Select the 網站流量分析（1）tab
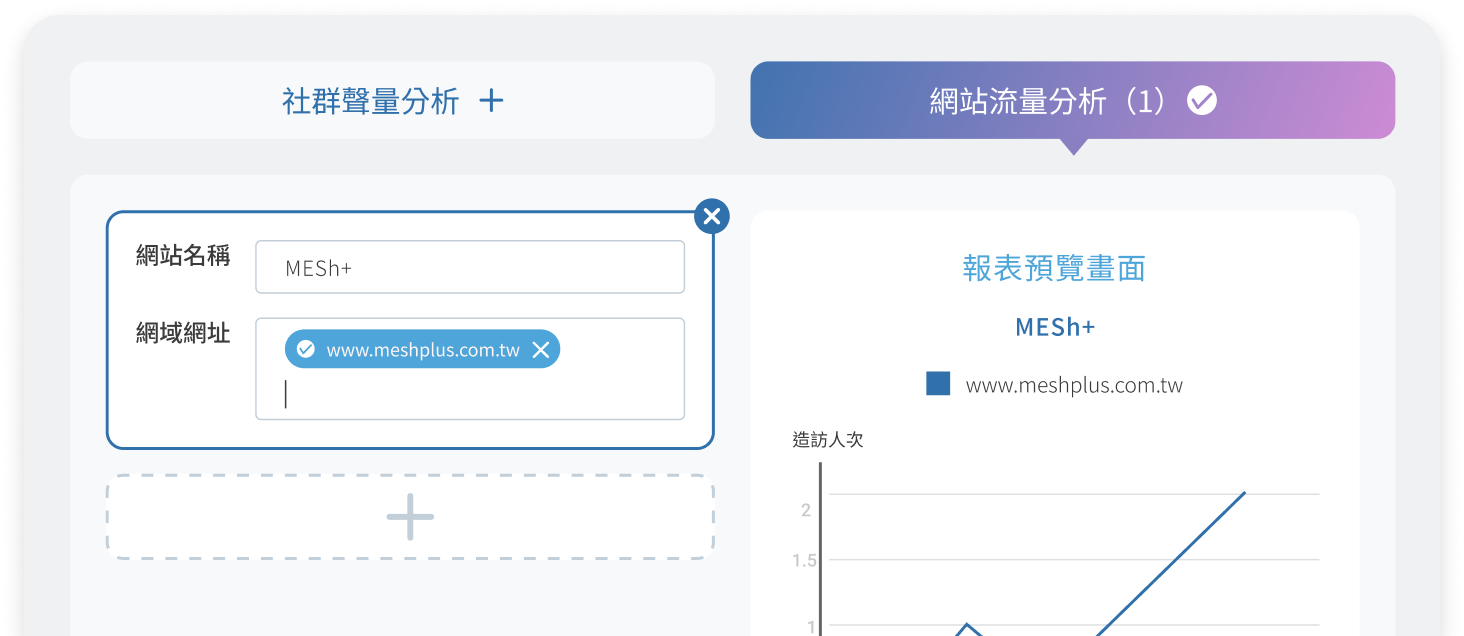Viewport: 1464px width, 636px height. pyautogui.click(x=1050, y=101)
